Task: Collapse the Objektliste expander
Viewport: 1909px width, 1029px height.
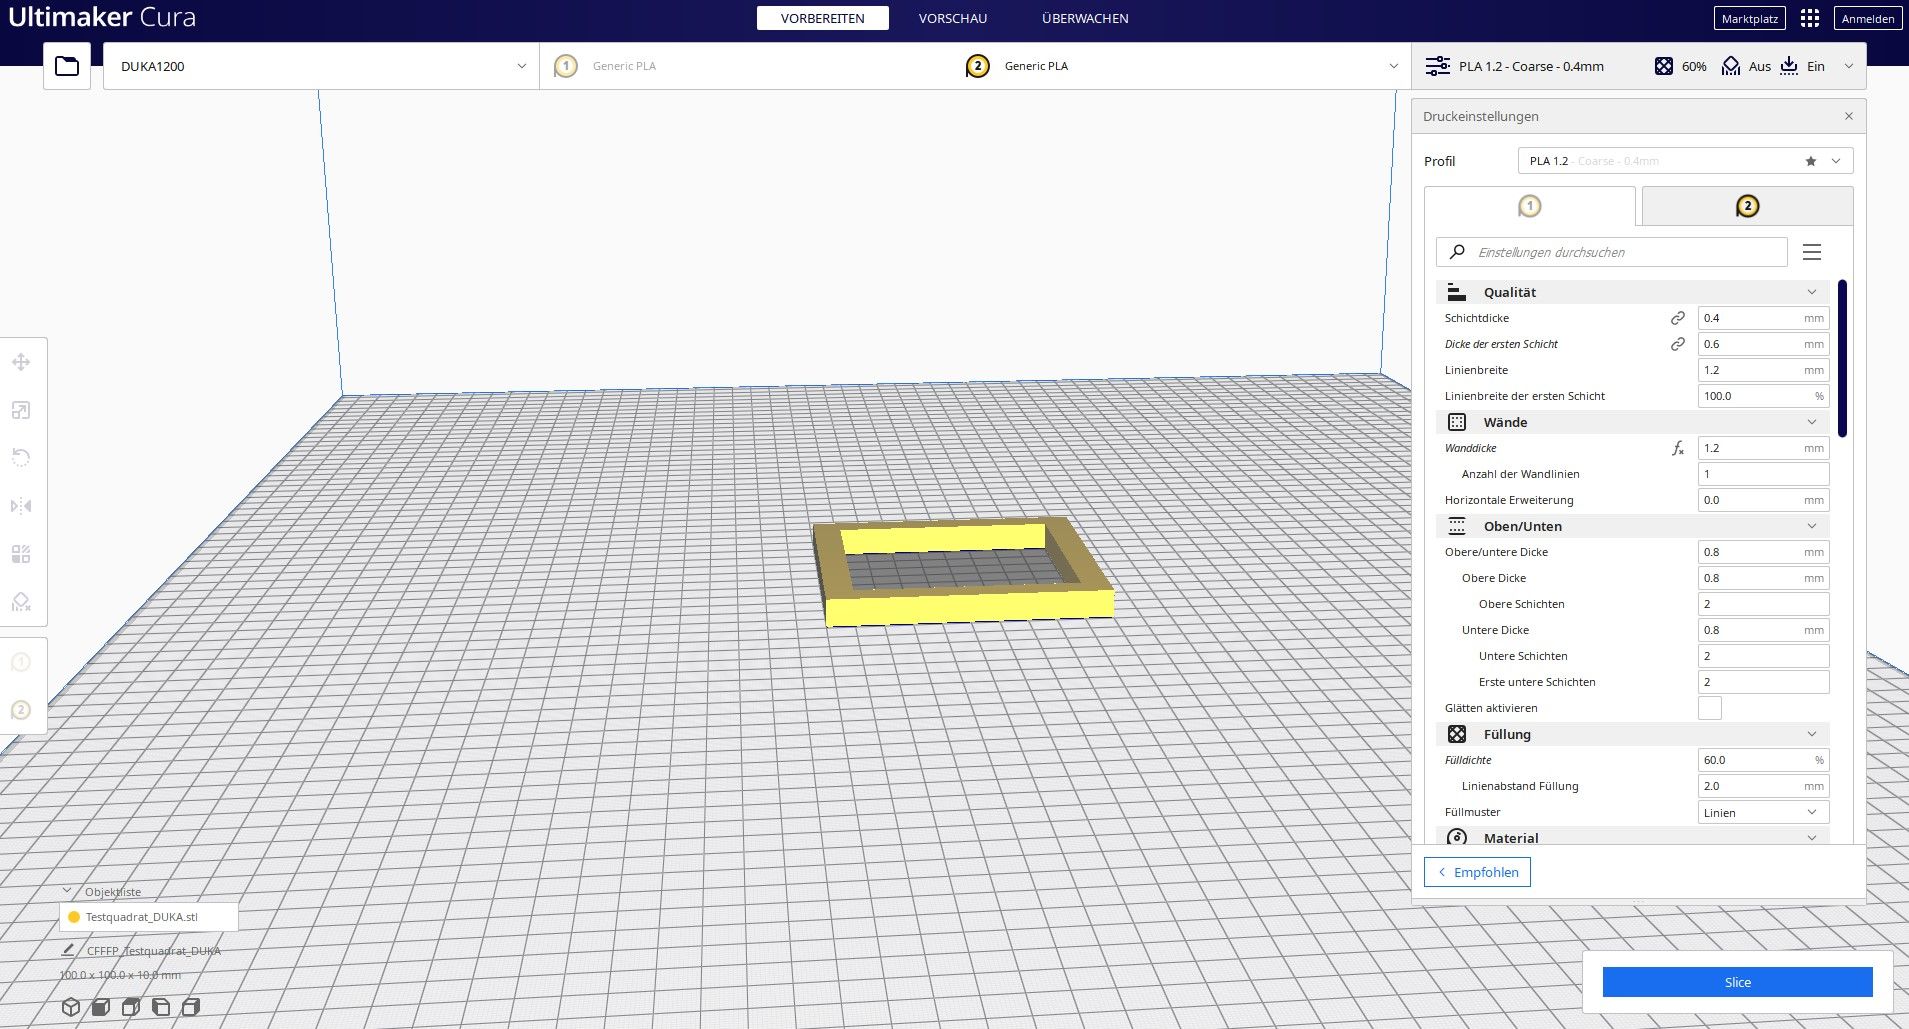Action: click(67, 891)
